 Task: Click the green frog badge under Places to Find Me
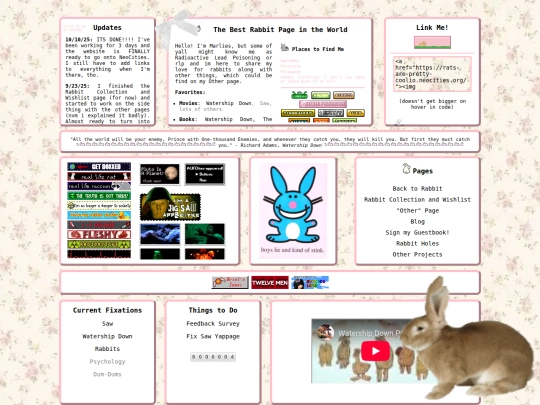pyautogui.click(x=299, y=95)
